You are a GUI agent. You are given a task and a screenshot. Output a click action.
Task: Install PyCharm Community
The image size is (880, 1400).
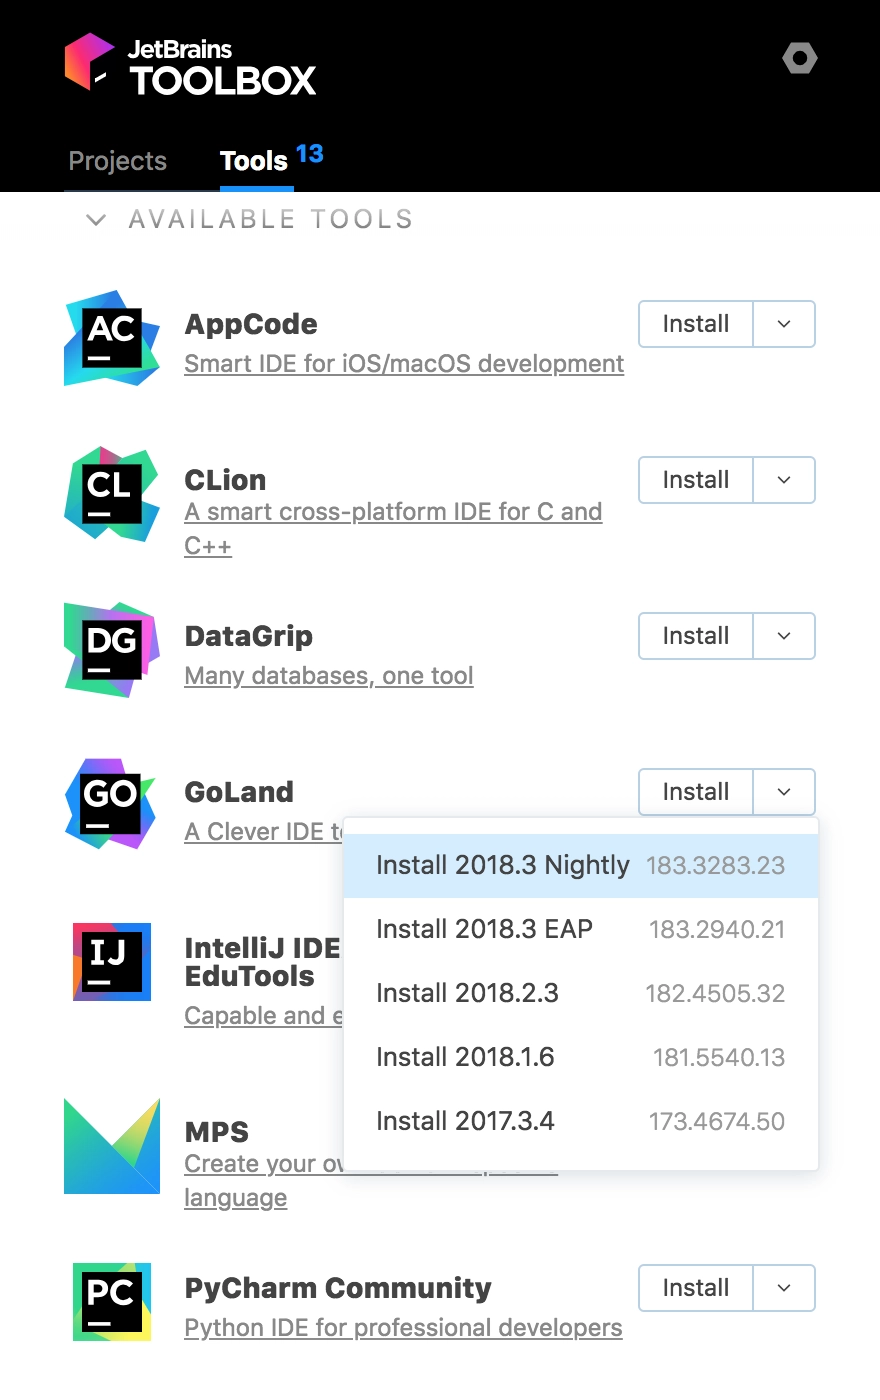point(696,1288)
